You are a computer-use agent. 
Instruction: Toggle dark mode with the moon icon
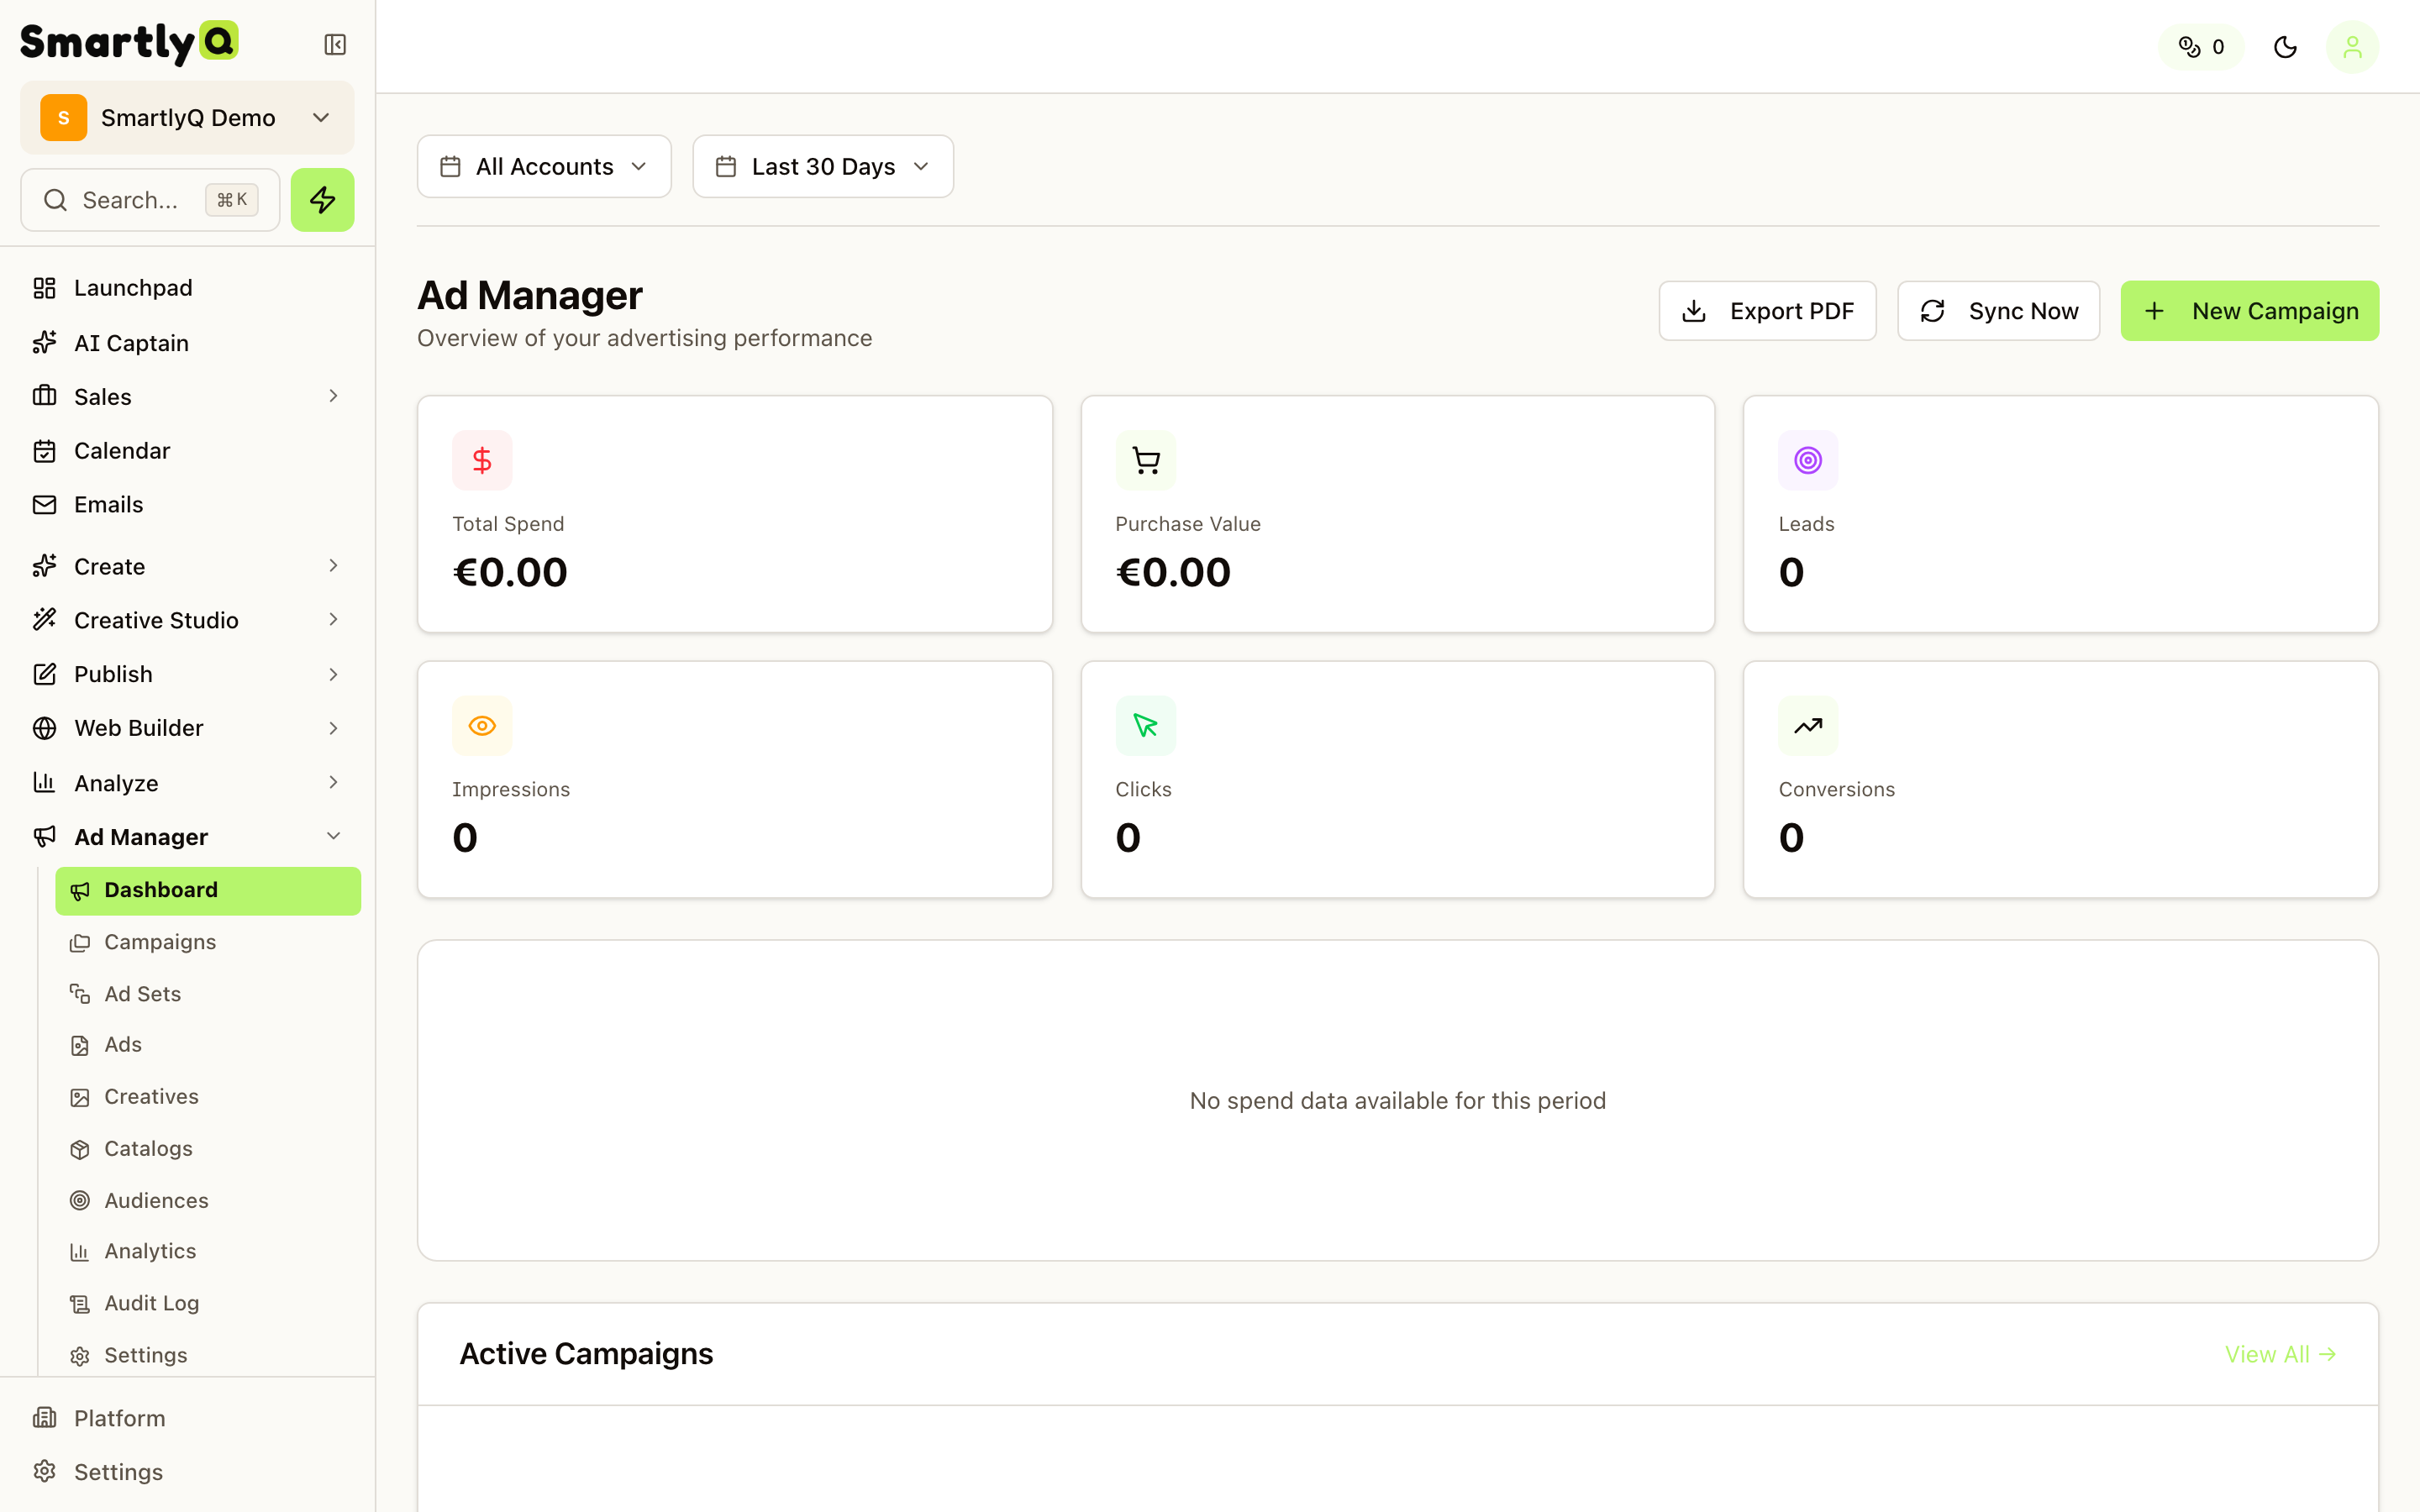[x=2285, y=47]
